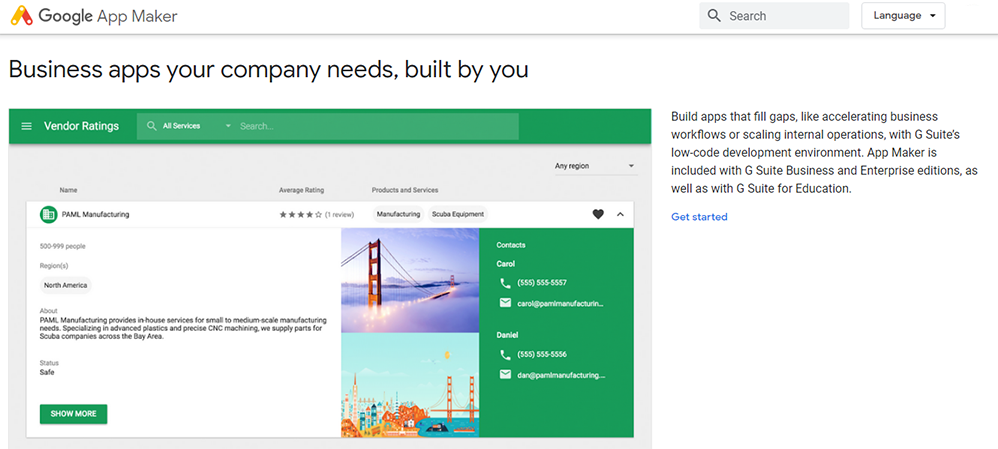Open the Any region dropdown
This screenshot has height=449, width=998.
click(x=595, y=166)
